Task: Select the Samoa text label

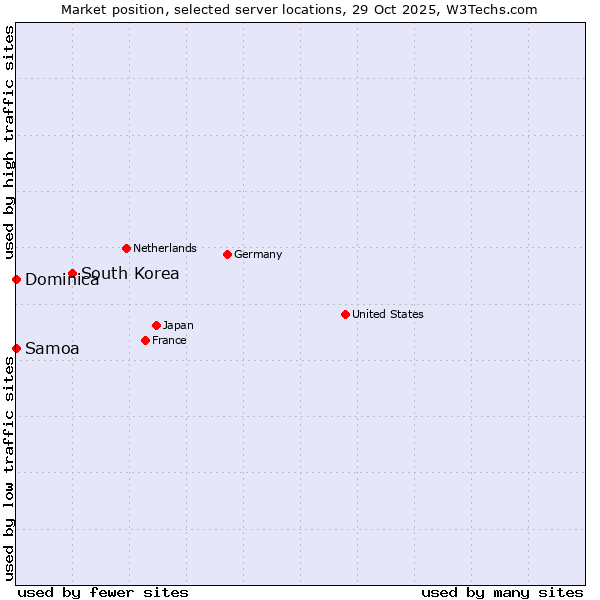Action: [x=52, y=348]
